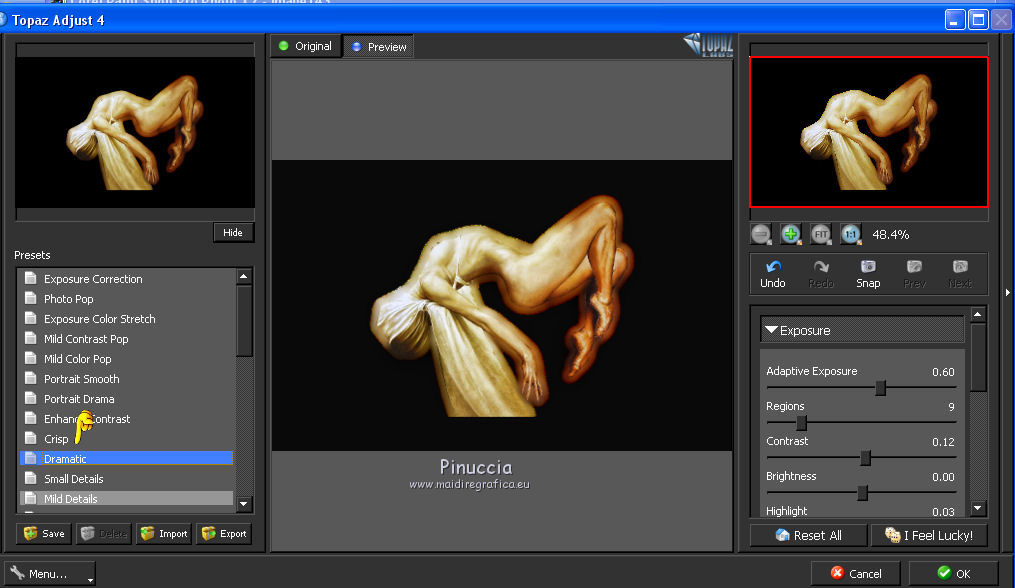Image resolution: width=1015 pixels, height=588 pixels.
Task: Go to Prev snapshot
Action: coord(915,275)
